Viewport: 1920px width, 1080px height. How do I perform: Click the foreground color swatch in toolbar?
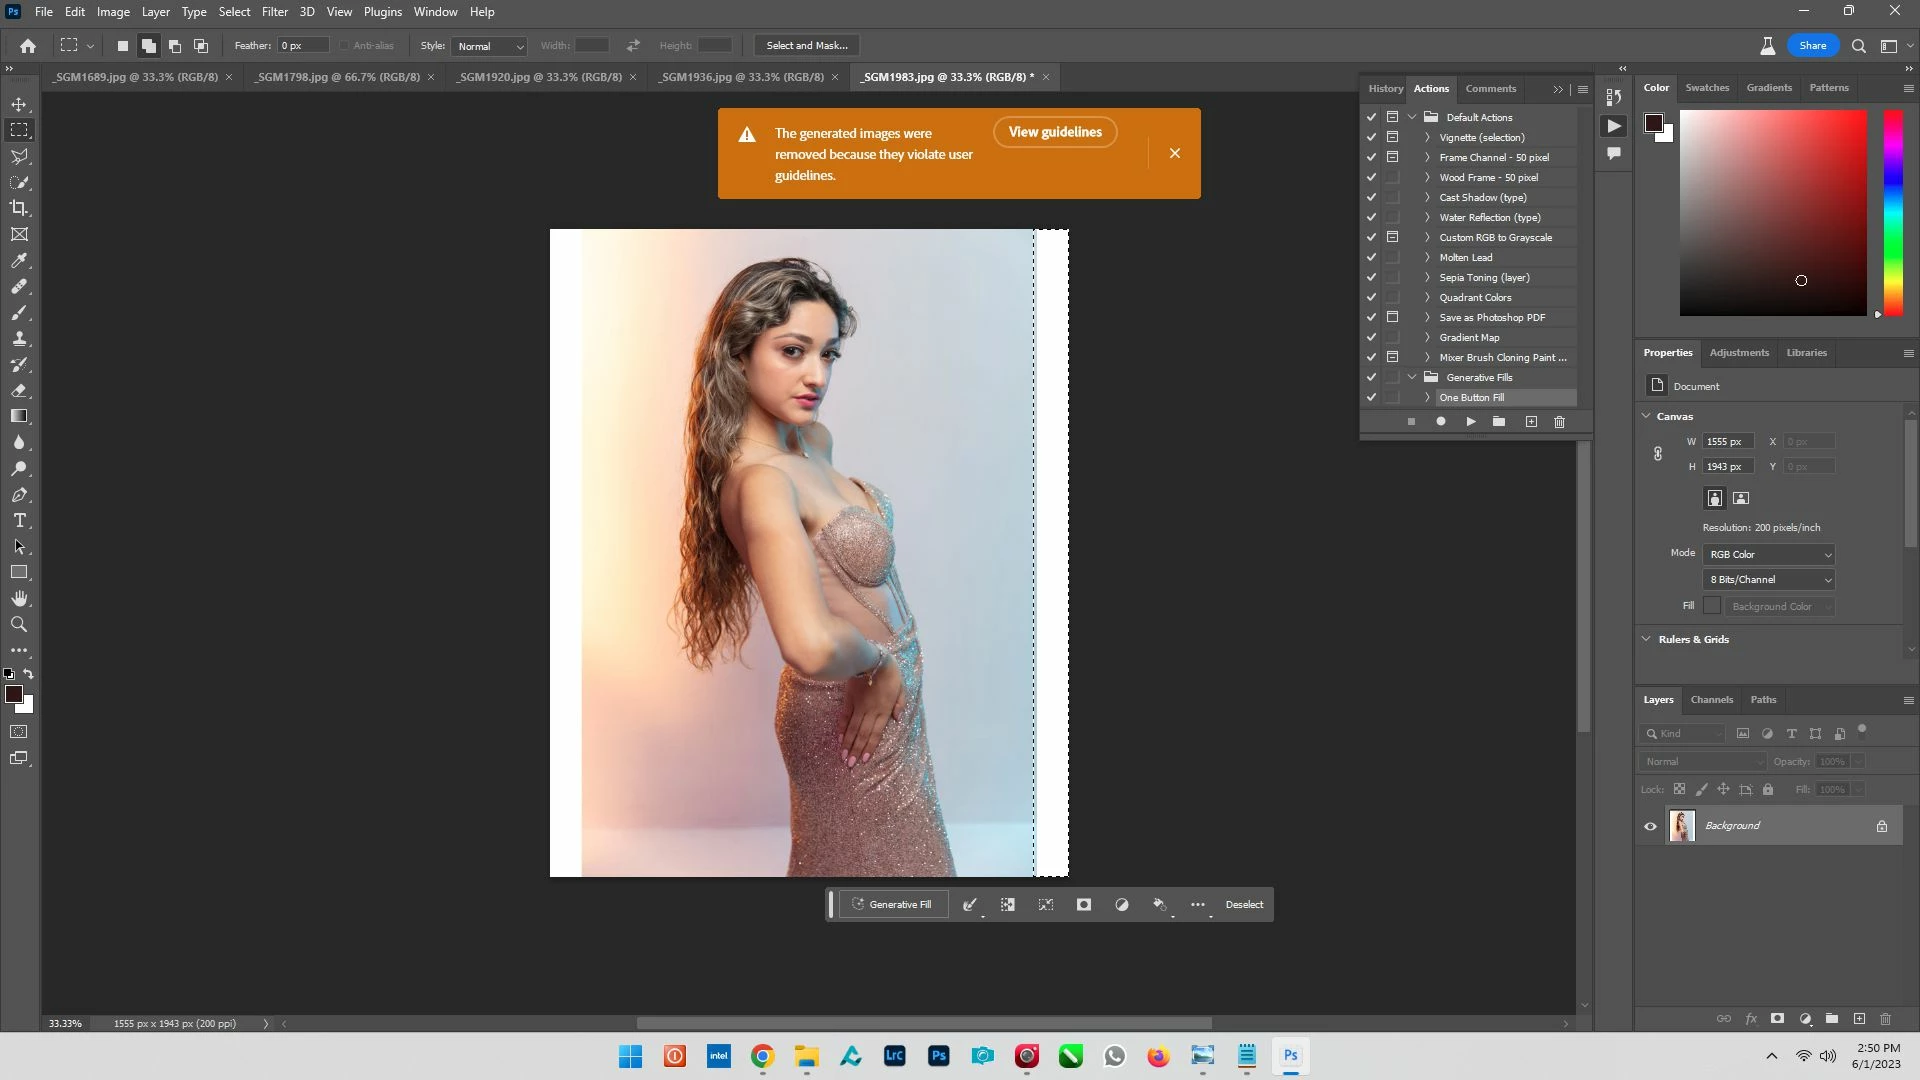(x=13, y=694)
